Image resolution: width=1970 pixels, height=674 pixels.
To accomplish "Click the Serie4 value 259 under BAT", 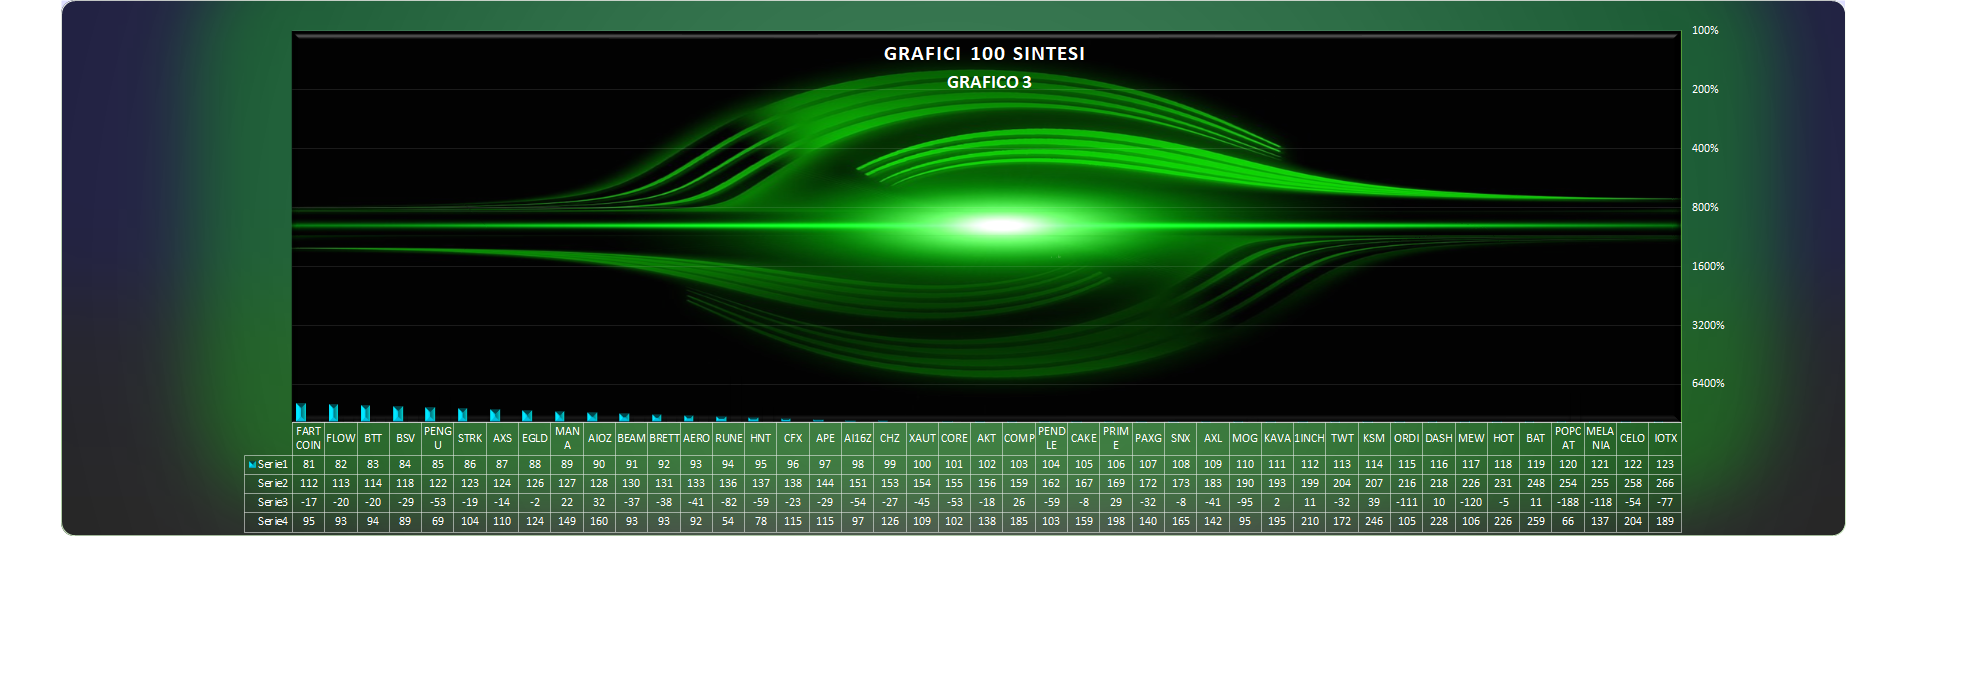I will [x=1536, y=522].
